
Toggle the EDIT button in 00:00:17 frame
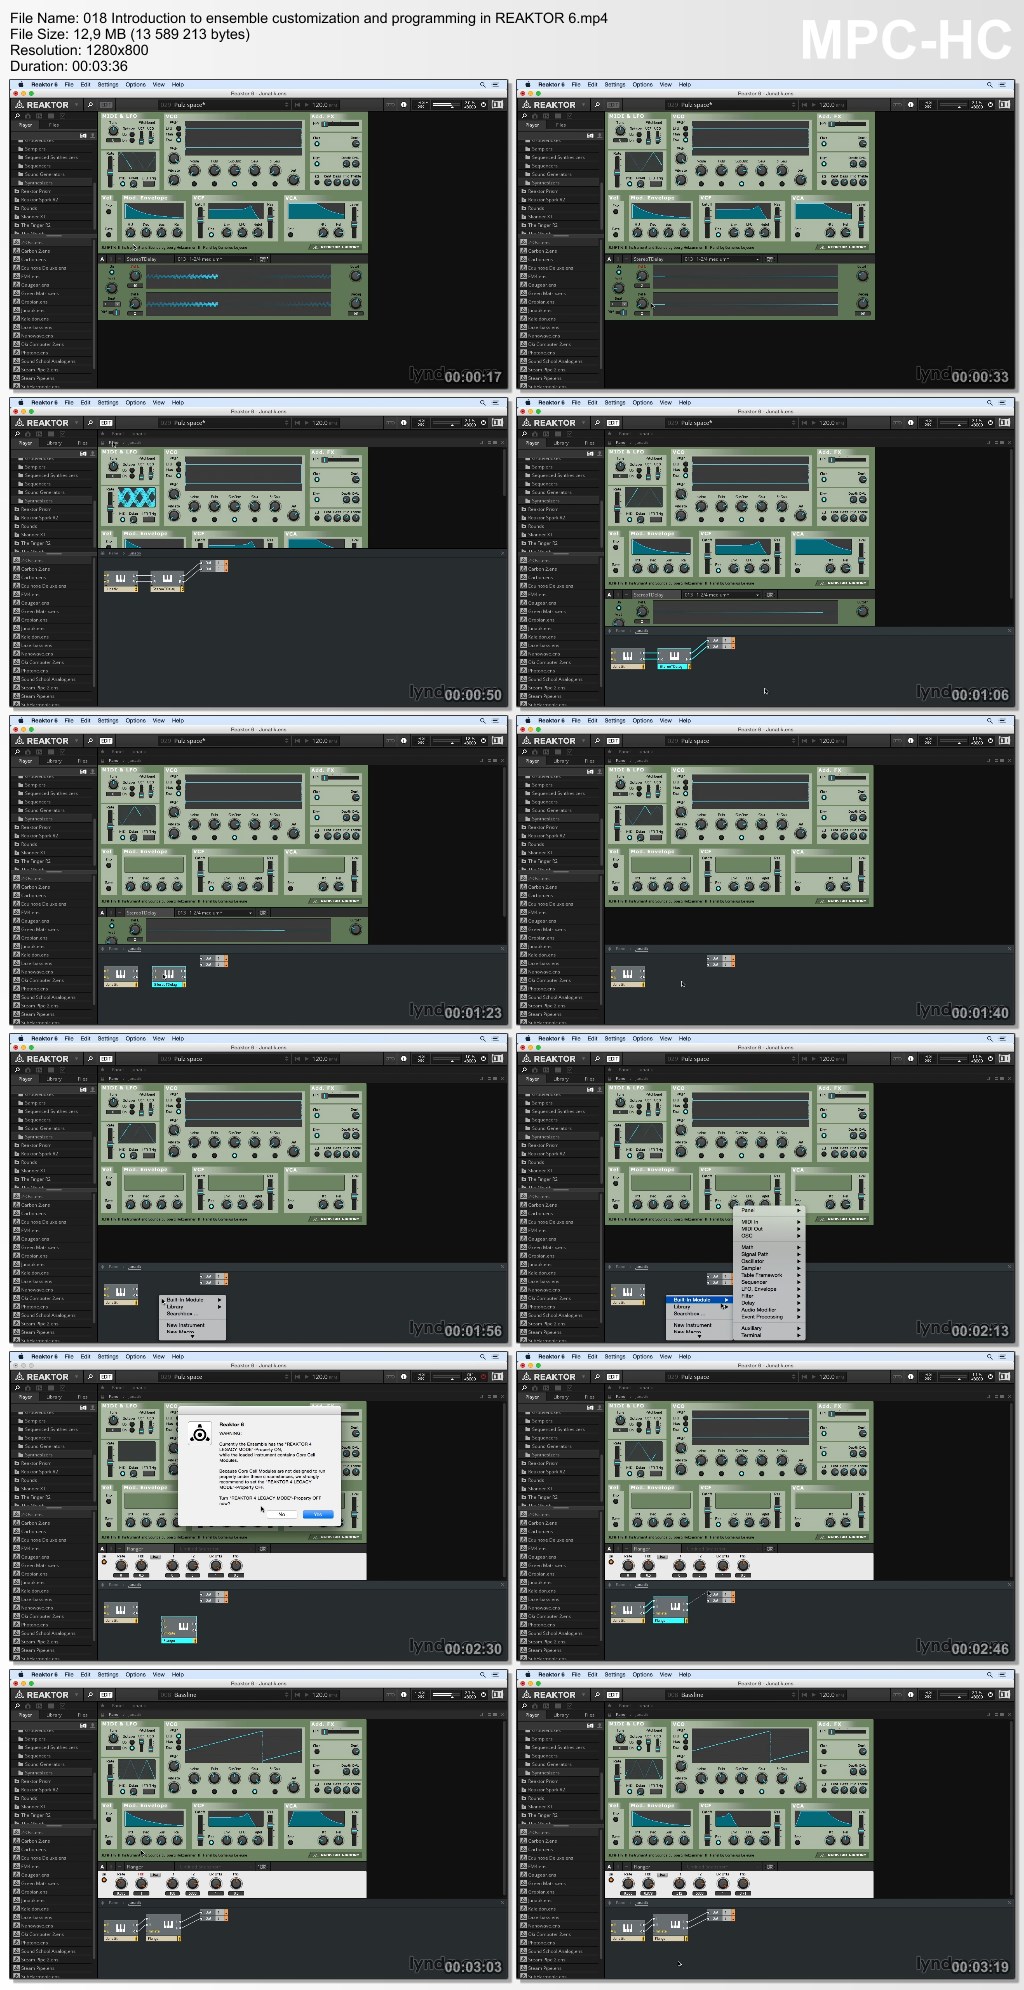point(107,104)
